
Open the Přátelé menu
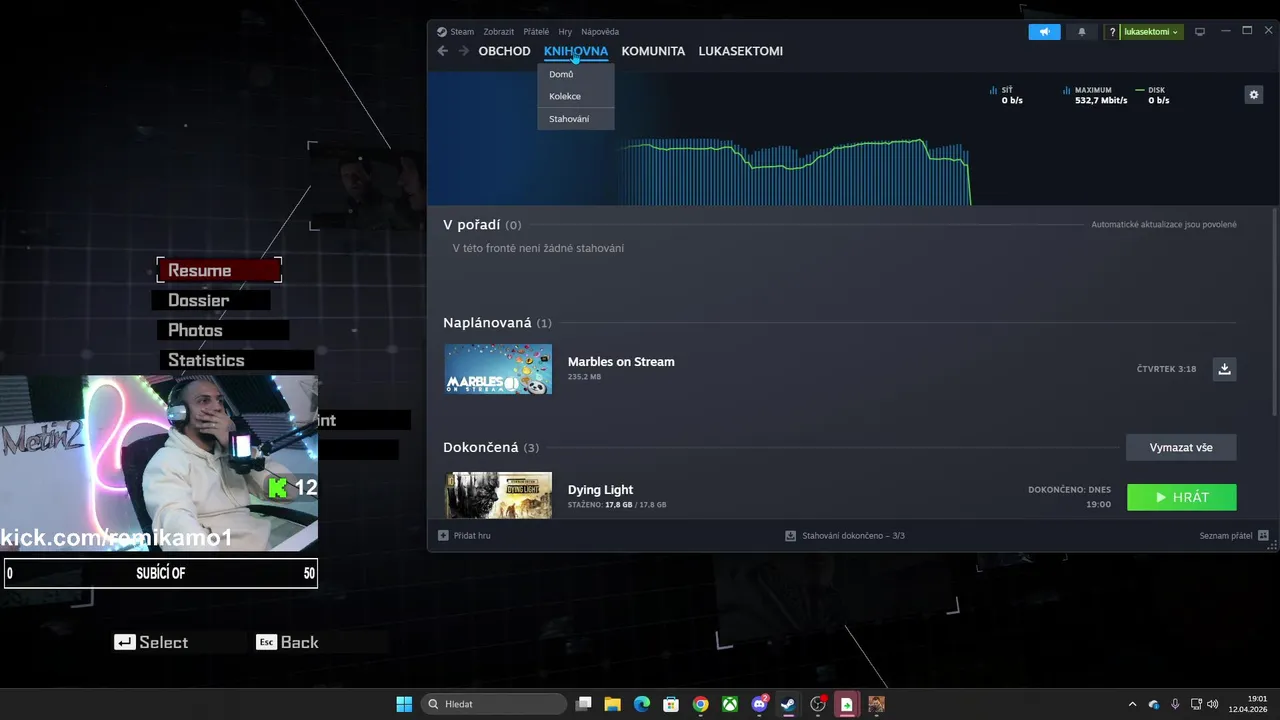pos(536,32)
